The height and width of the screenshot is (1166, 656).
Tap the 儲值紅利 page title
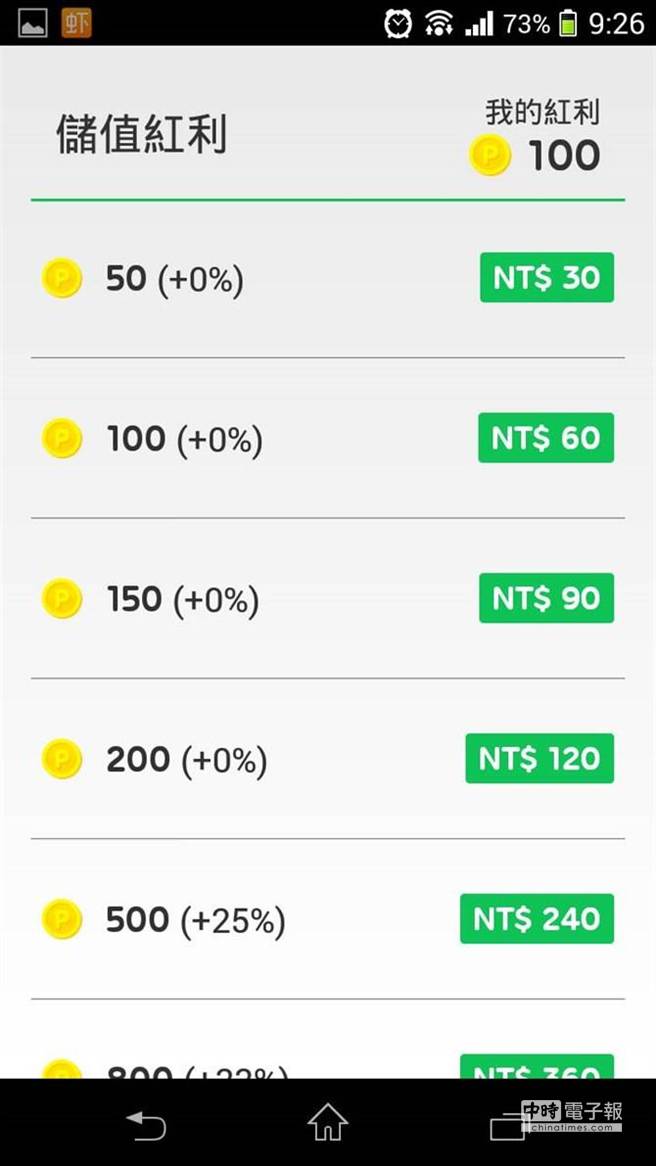(141, 135)
